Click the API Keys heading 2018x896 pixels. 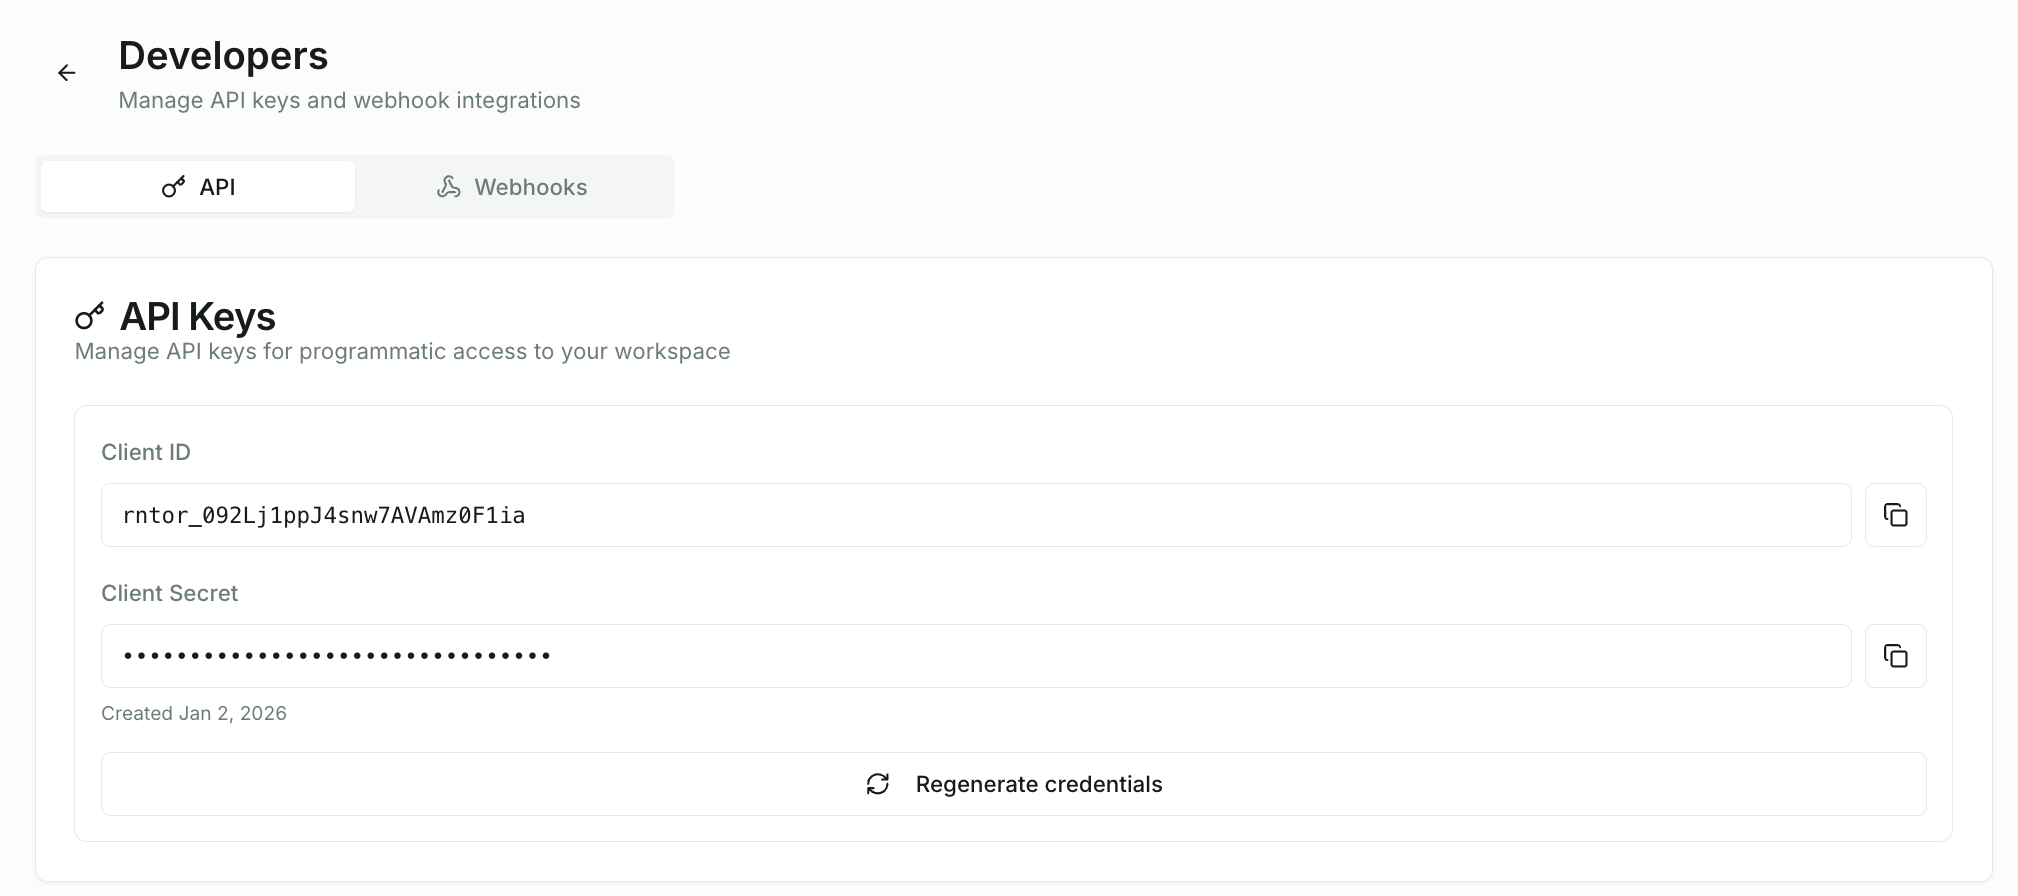coord(196,316)
